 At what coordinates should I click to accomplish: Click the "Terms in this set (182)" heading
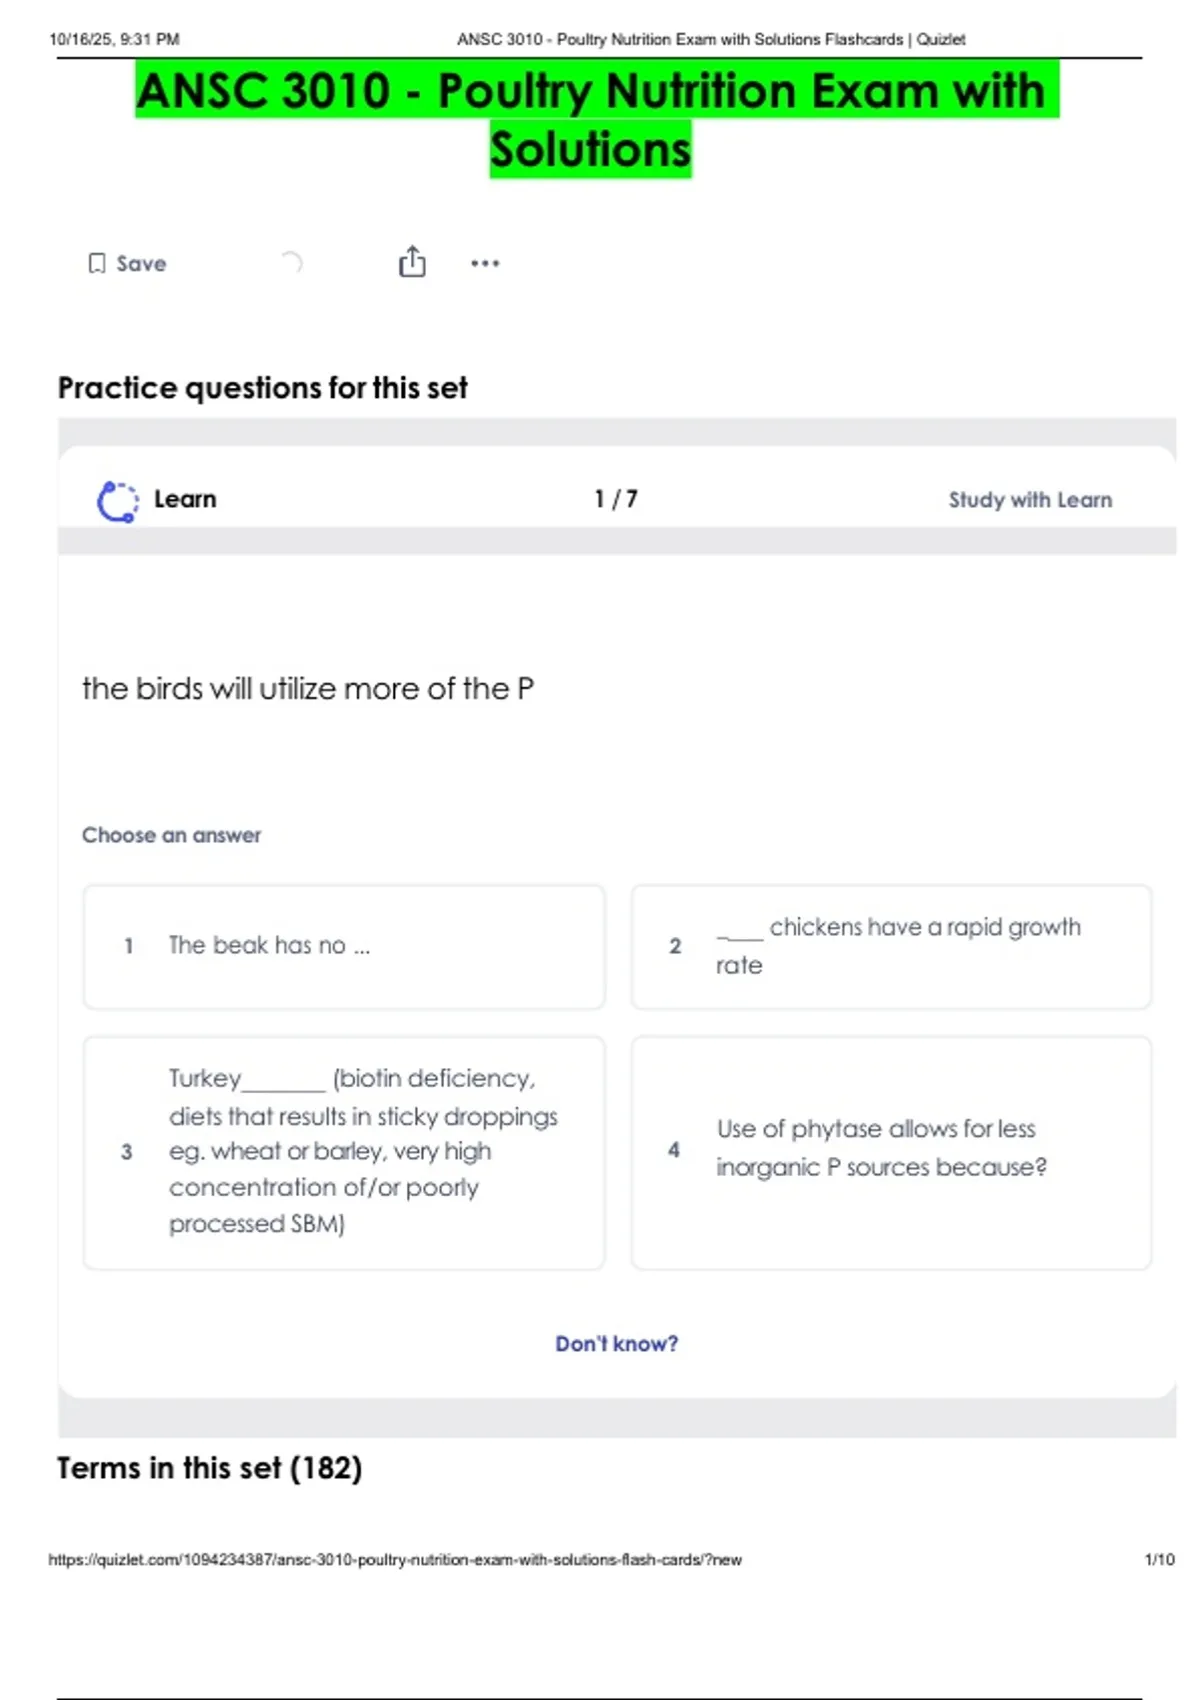pyautogui.click(x=210, y=1468)
